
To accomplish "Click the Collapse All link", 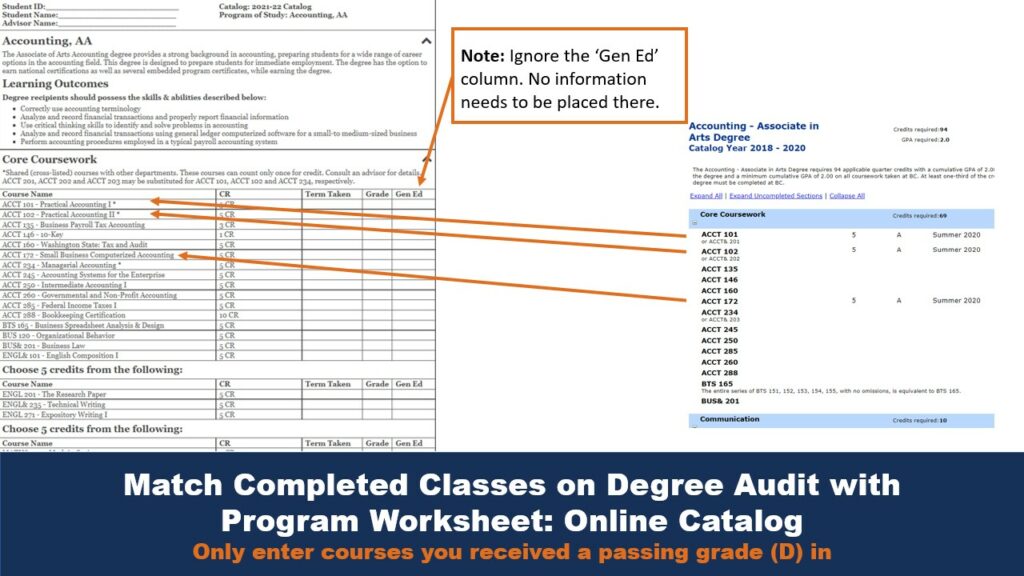I will click(x=846, y=196).
